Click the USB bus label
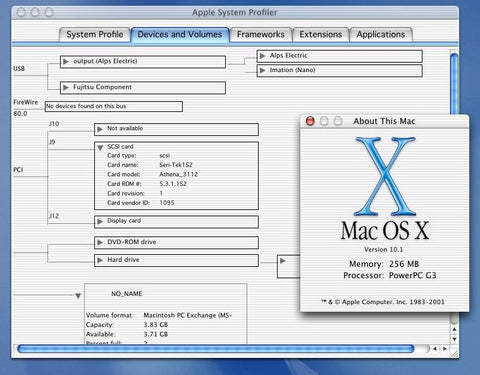480x375 pixels. tap(19, 69)
